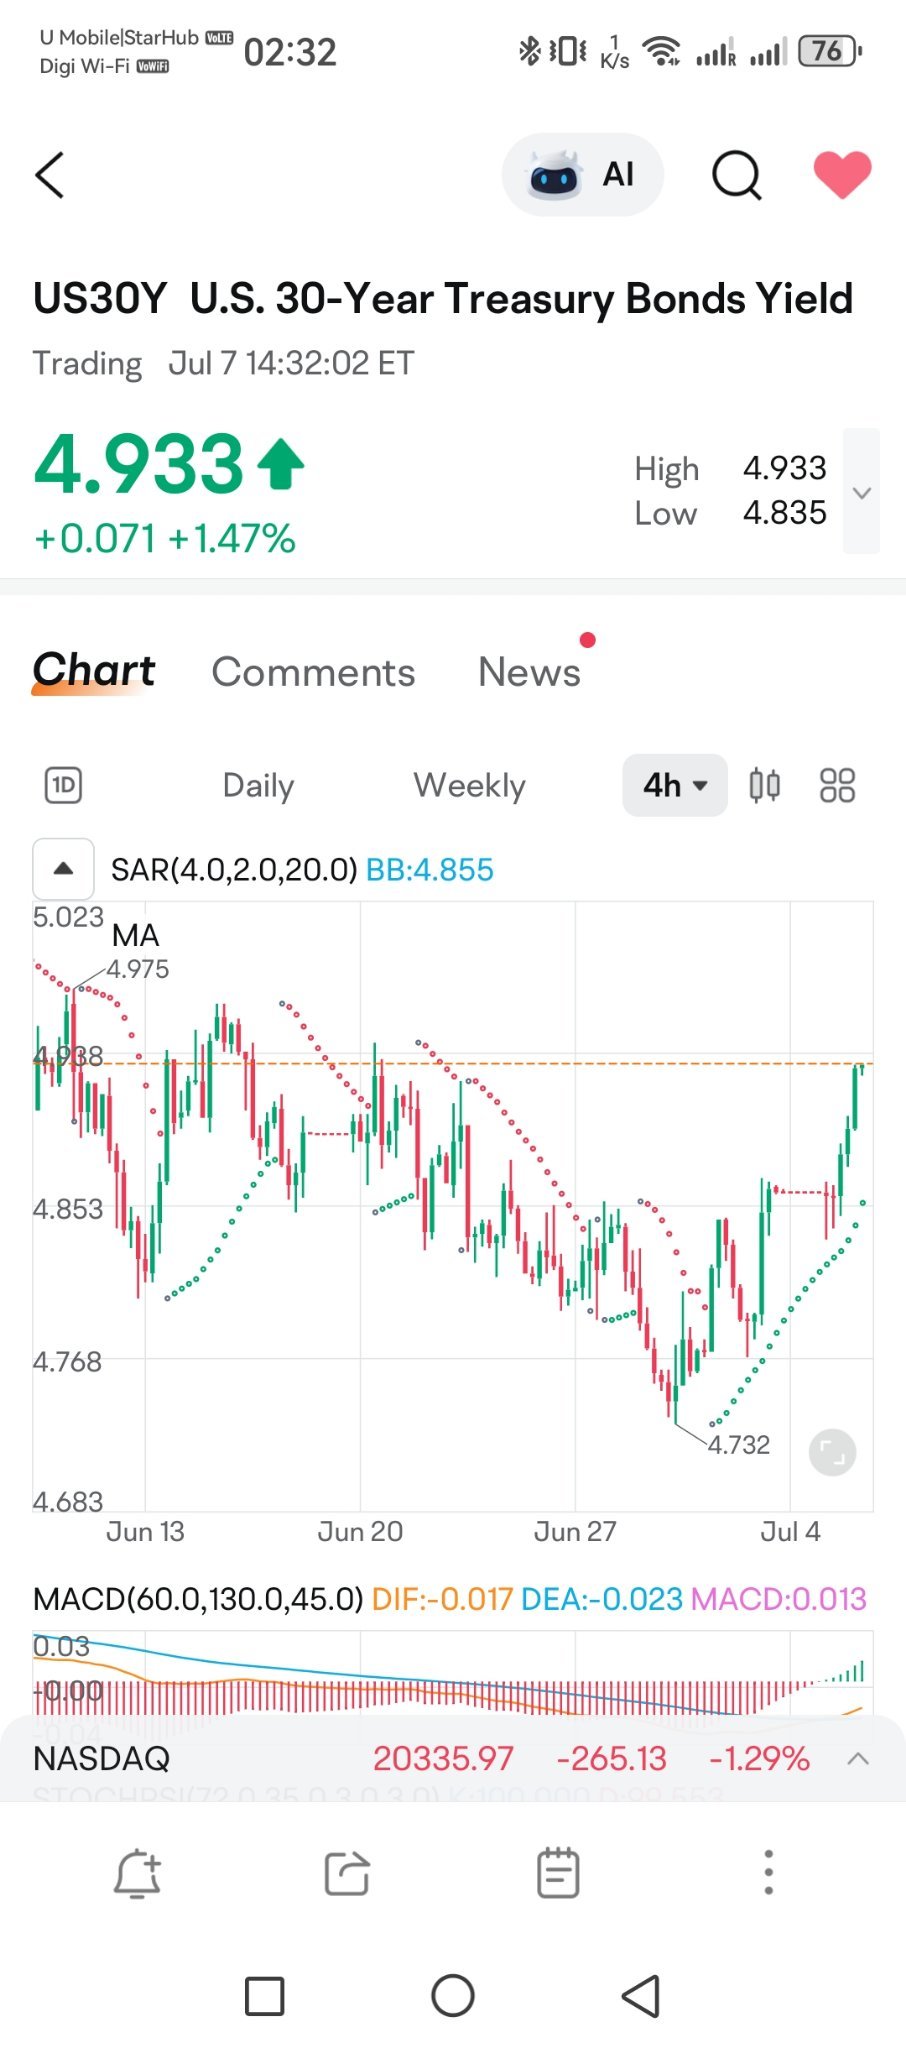The height and width of the screenshot is (2048, 906).
Task: Click the MACD:0.013 value
Action: (x=779, y=1599)
